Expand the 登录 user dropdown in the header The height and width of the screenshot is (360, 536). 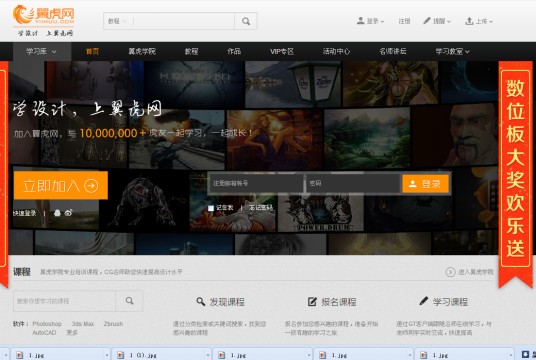370,21
